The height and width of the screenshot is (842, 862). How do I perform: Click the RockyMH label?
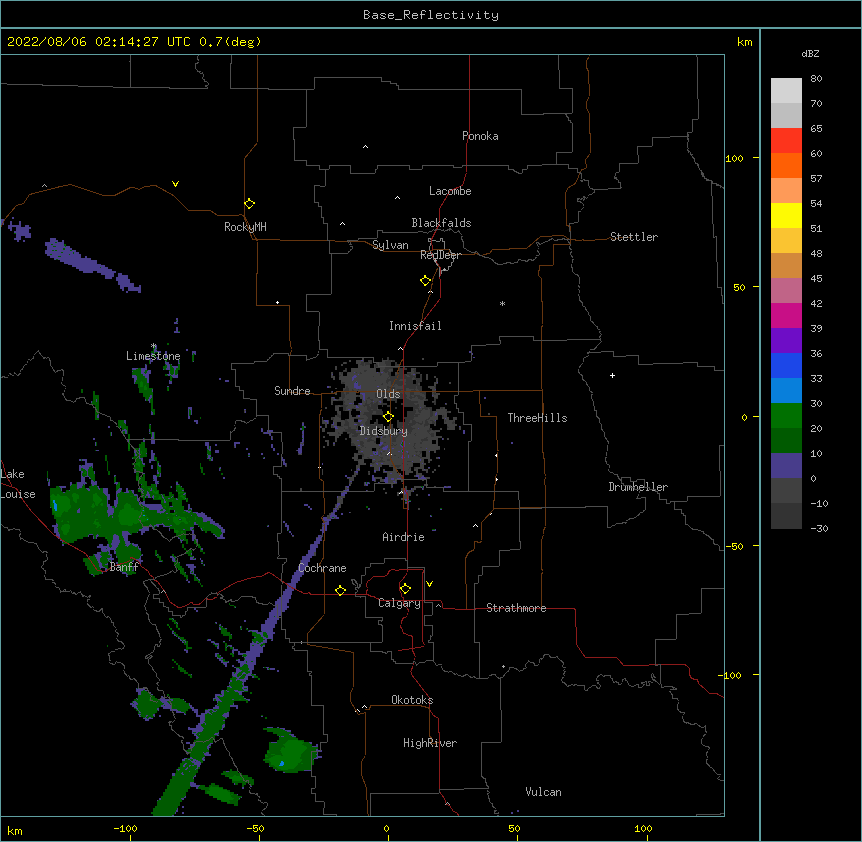point(245,227)
